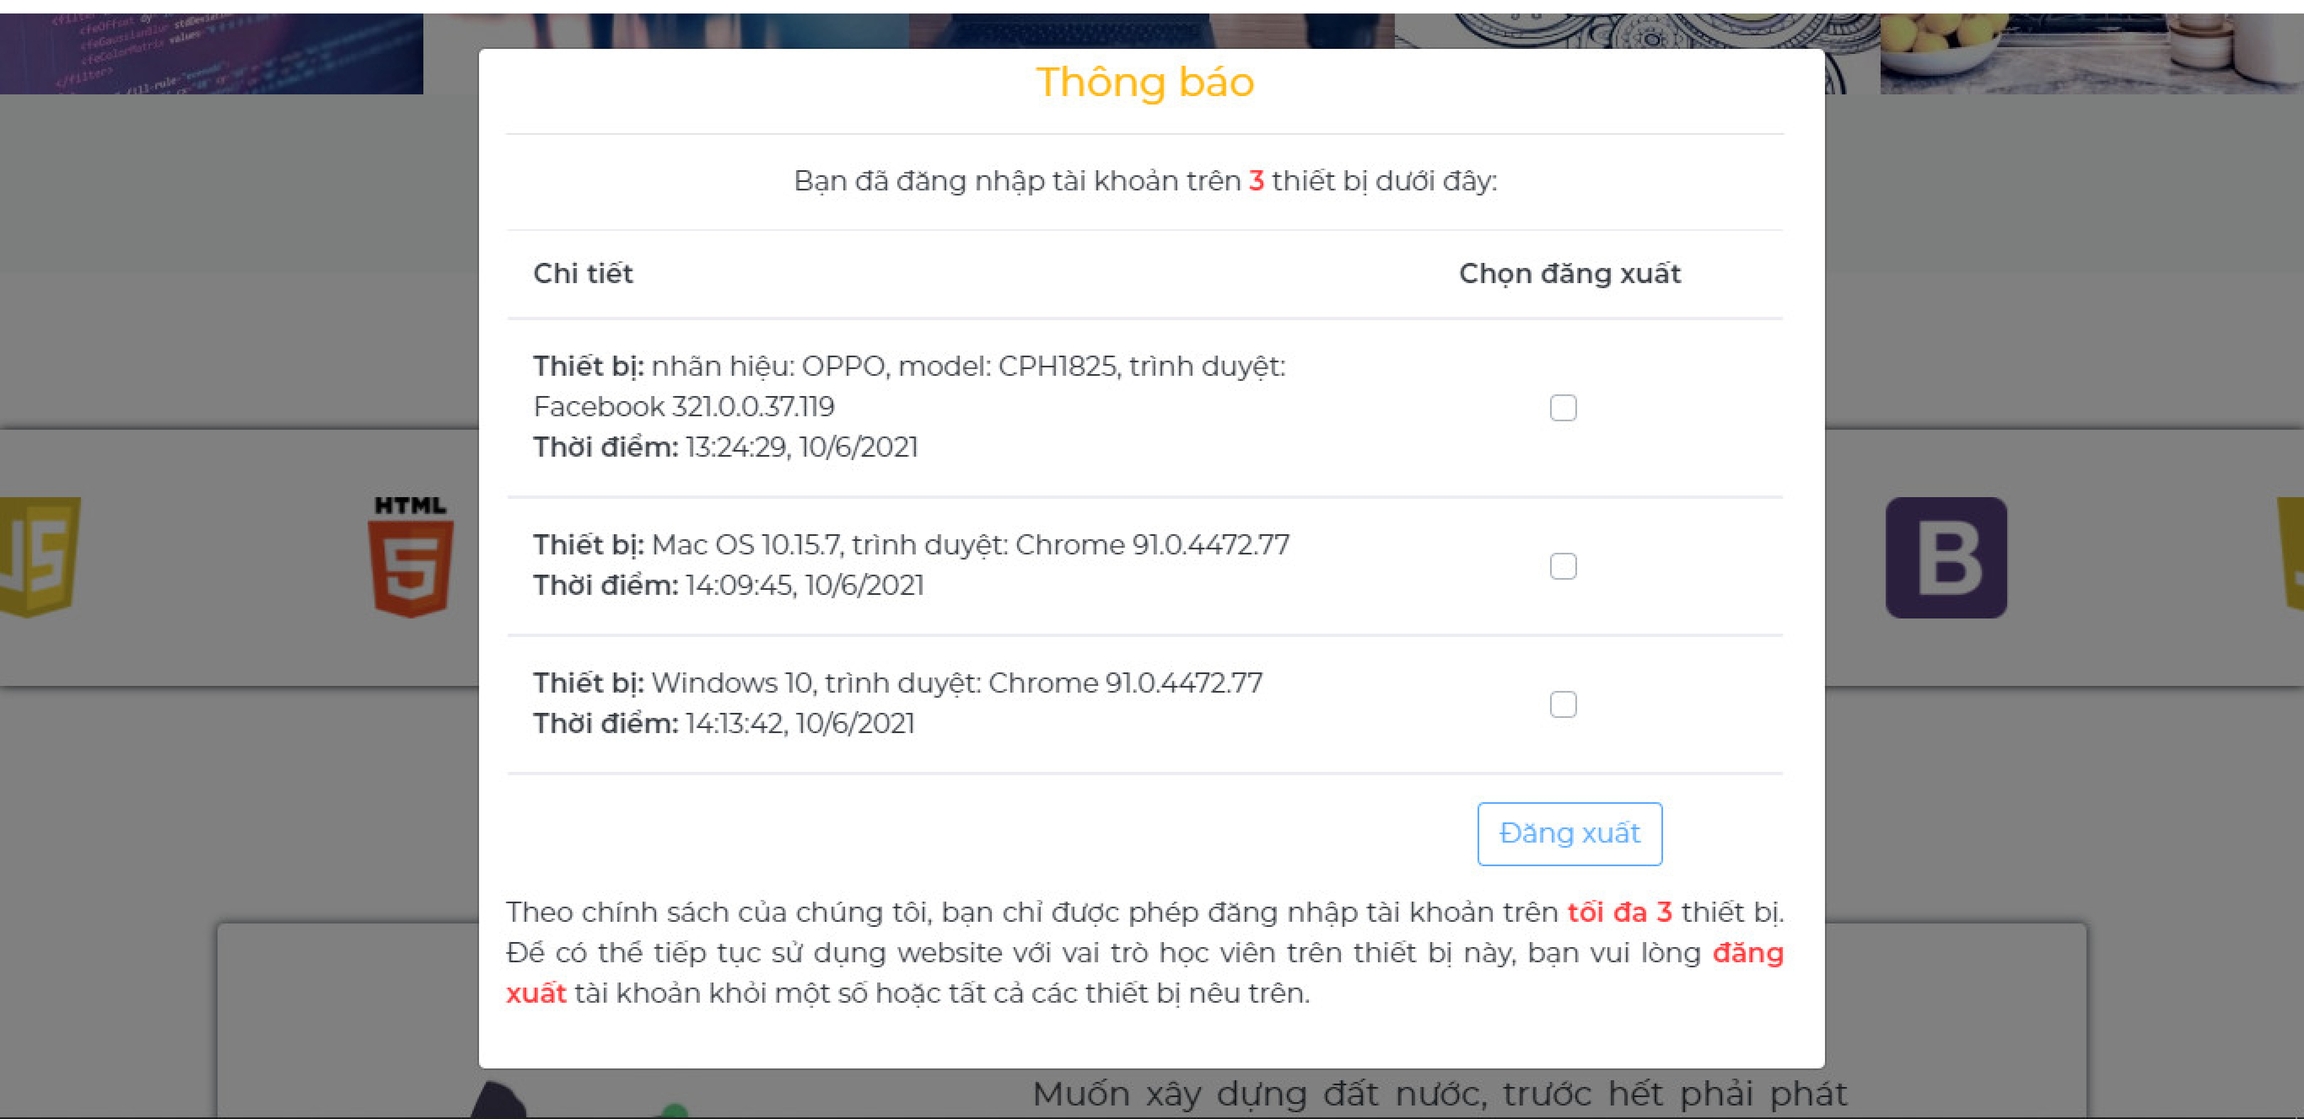Viewport: 2304px width, 1119px height.
Task: Tick the checkbox for the OPPO CPH1825 device
Action: coord(1563,407)
